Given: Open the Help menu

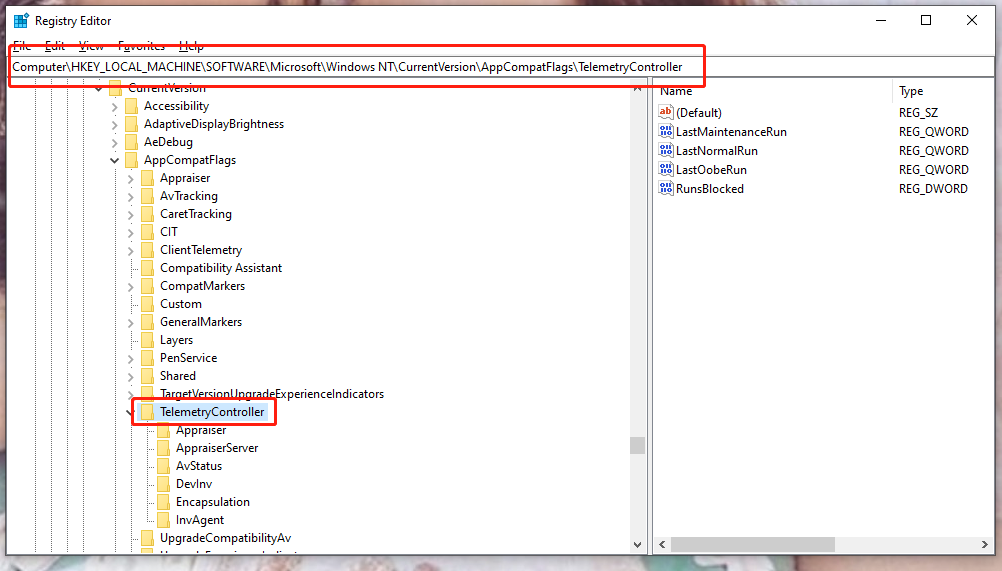Looking at the screenshot, I should coord(191,46).
